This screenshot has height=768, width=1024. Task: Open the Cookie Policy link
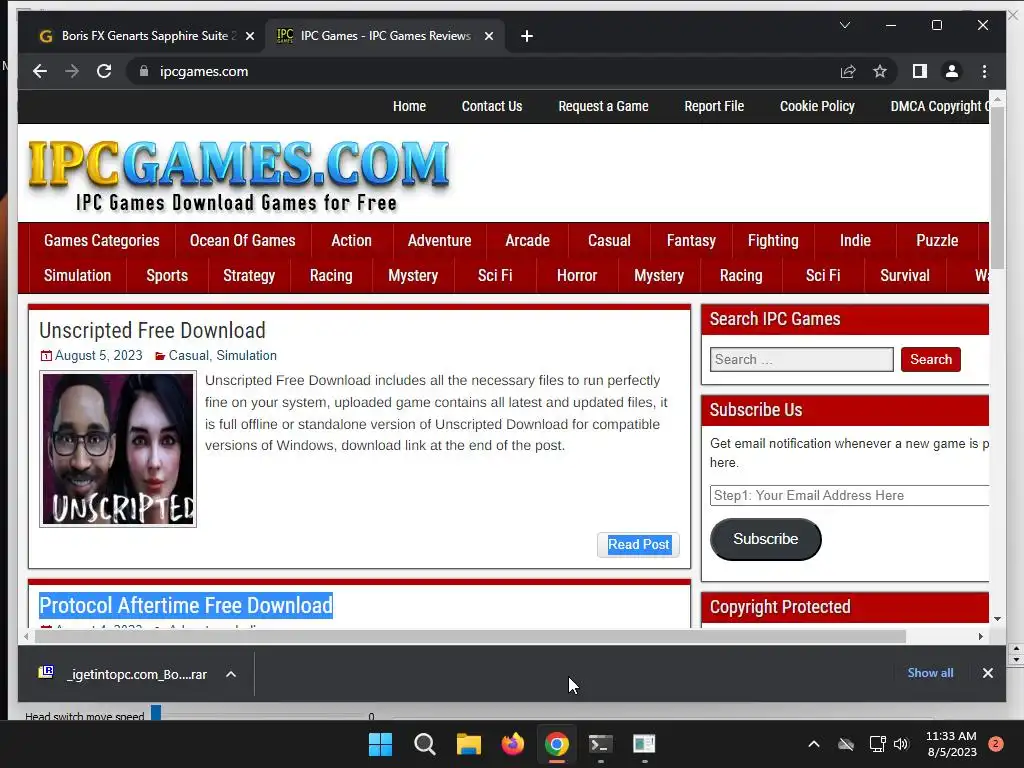817,106
